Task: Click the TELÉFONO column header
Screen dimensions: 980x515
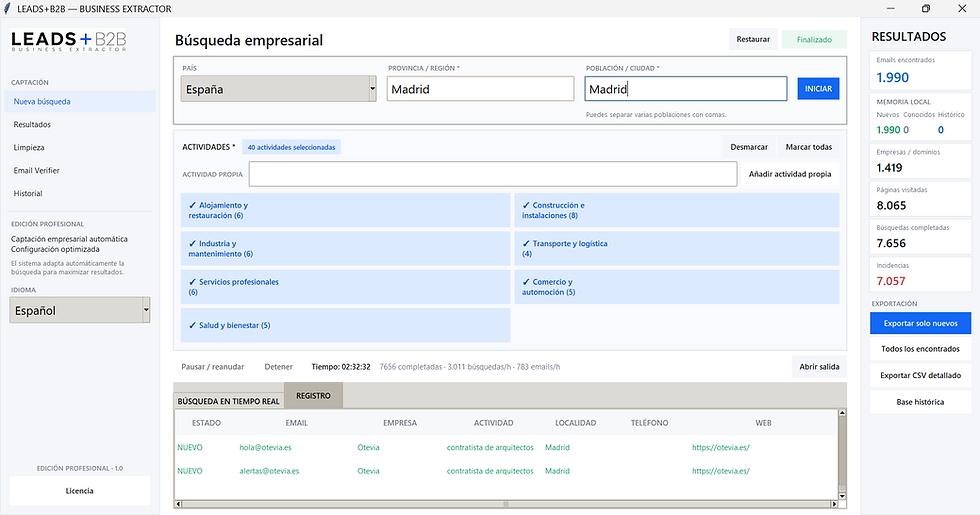Action: [649, 423]
